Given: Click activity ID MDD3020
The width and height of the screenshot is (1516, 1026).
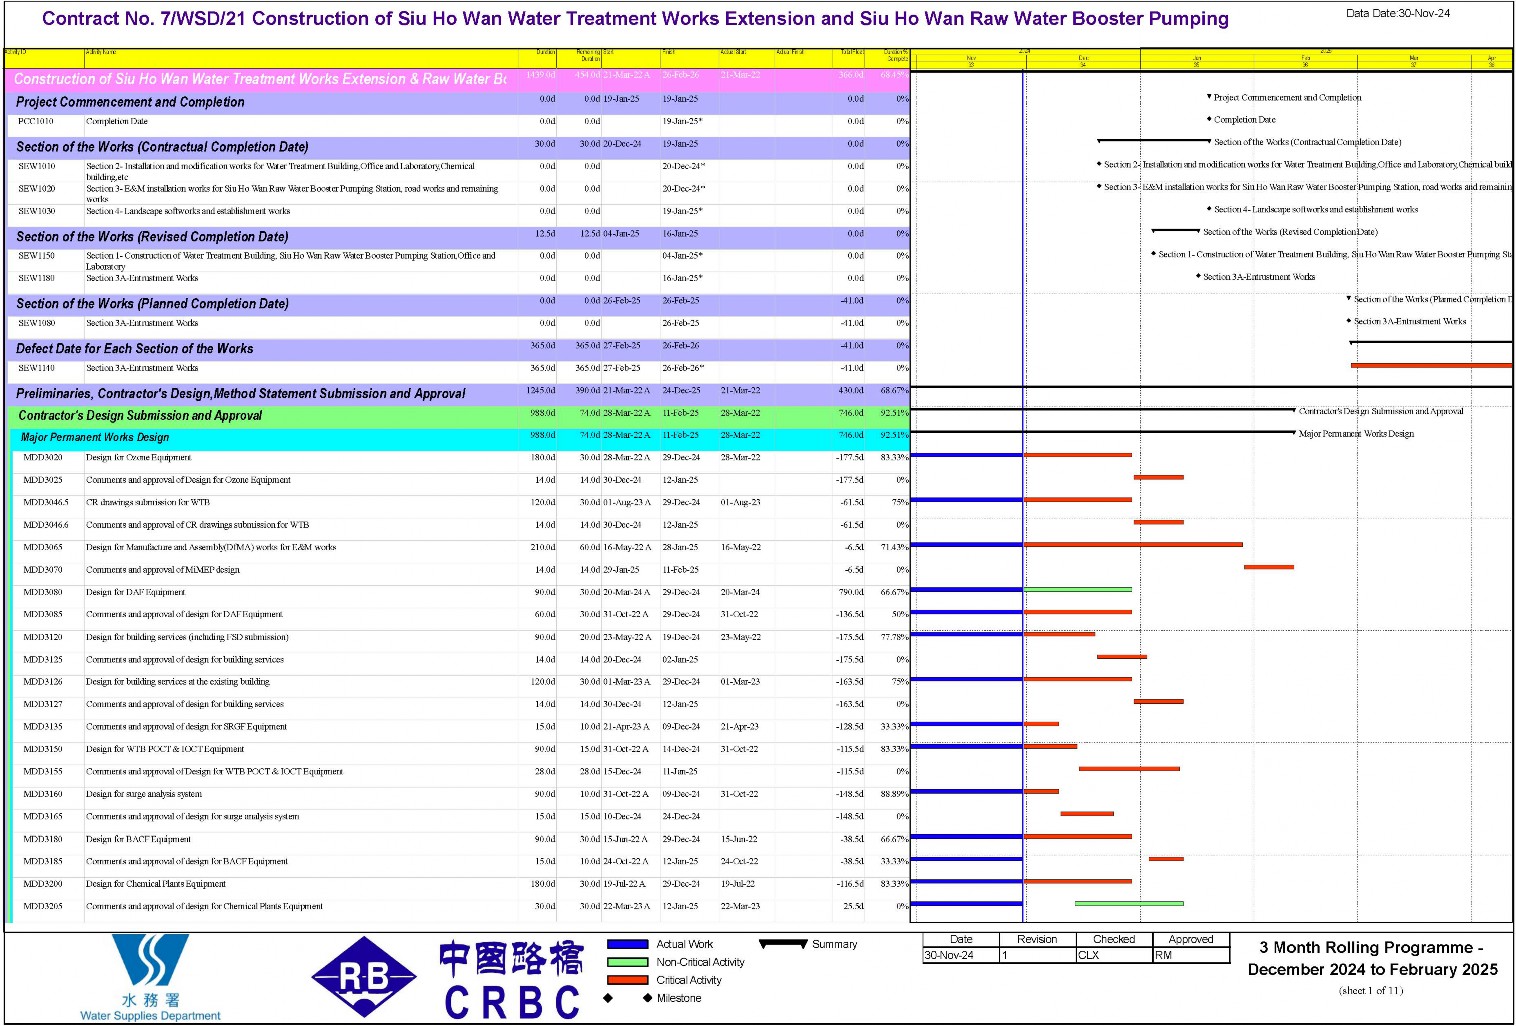Looking at the screenshot, I should click(x=43, y=458).
